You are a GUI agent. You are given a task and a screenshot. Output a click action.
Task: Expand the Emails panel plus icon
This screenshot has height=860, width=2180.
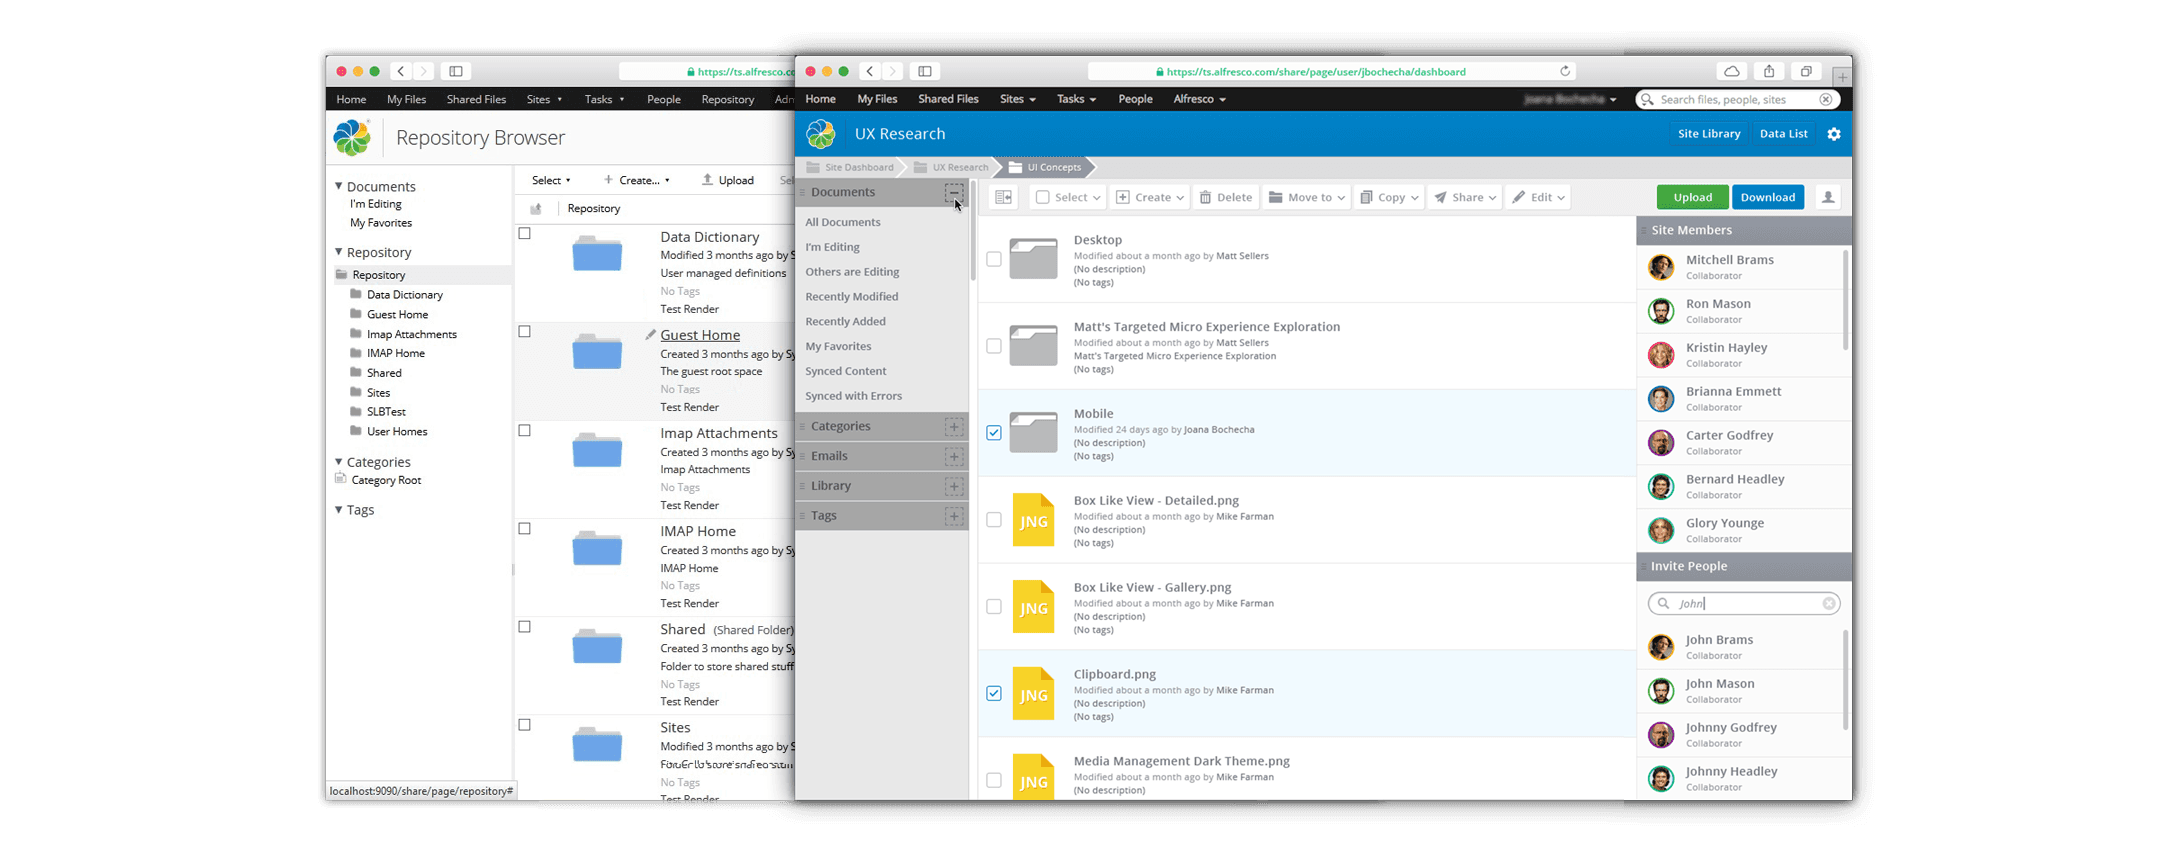pos(954,457)
